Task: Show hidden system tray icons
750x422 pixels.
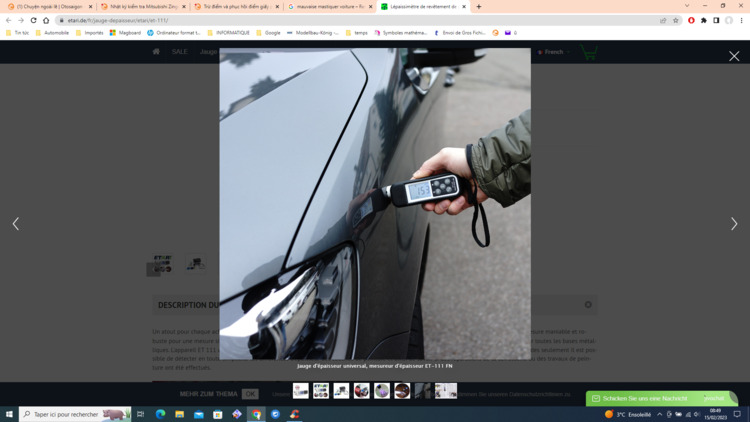Action: (660, 414)
